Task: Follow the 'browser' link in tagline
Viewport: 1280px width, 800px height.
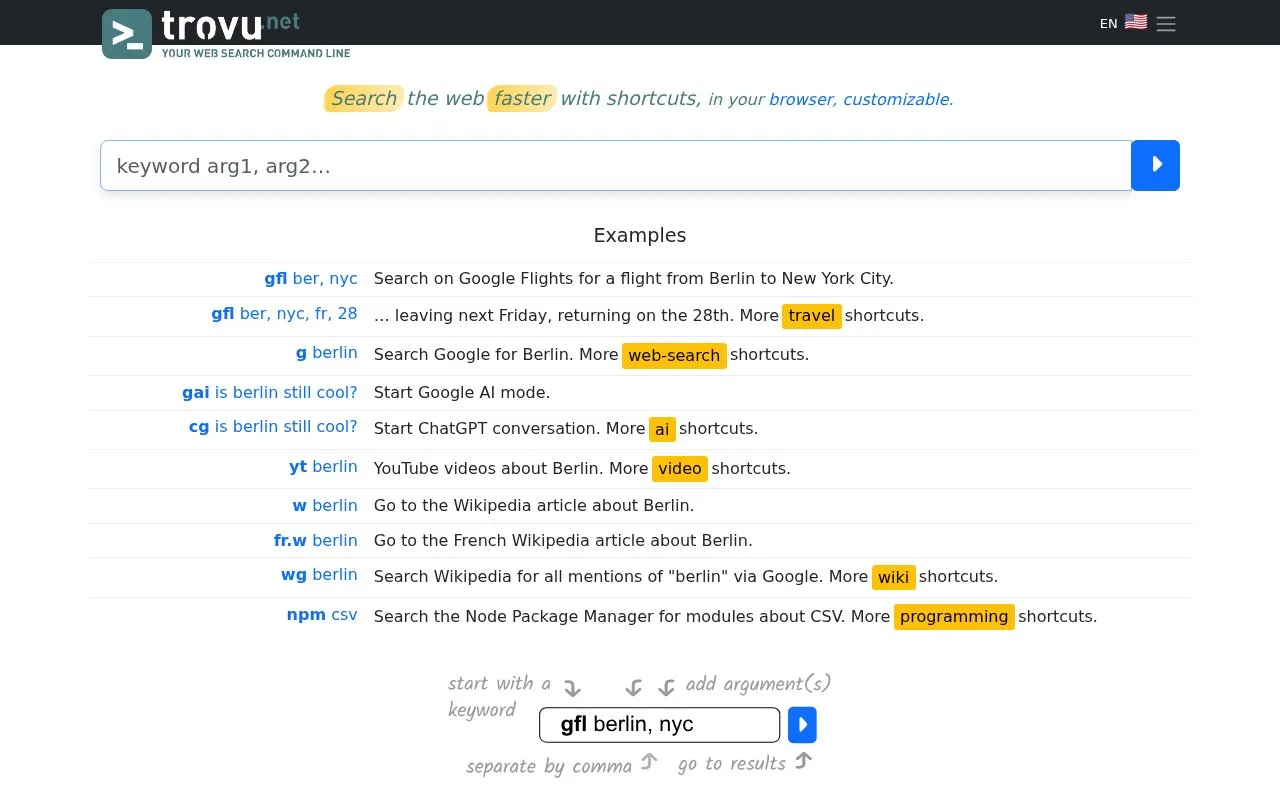Action: pos(801,99)
